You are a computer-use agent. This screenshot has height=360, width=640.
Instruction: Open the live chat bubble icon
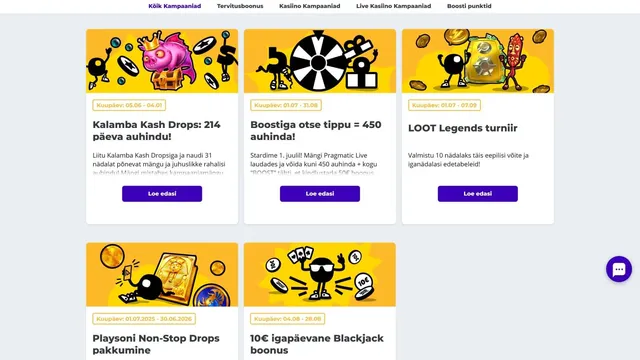pos(619,269)
